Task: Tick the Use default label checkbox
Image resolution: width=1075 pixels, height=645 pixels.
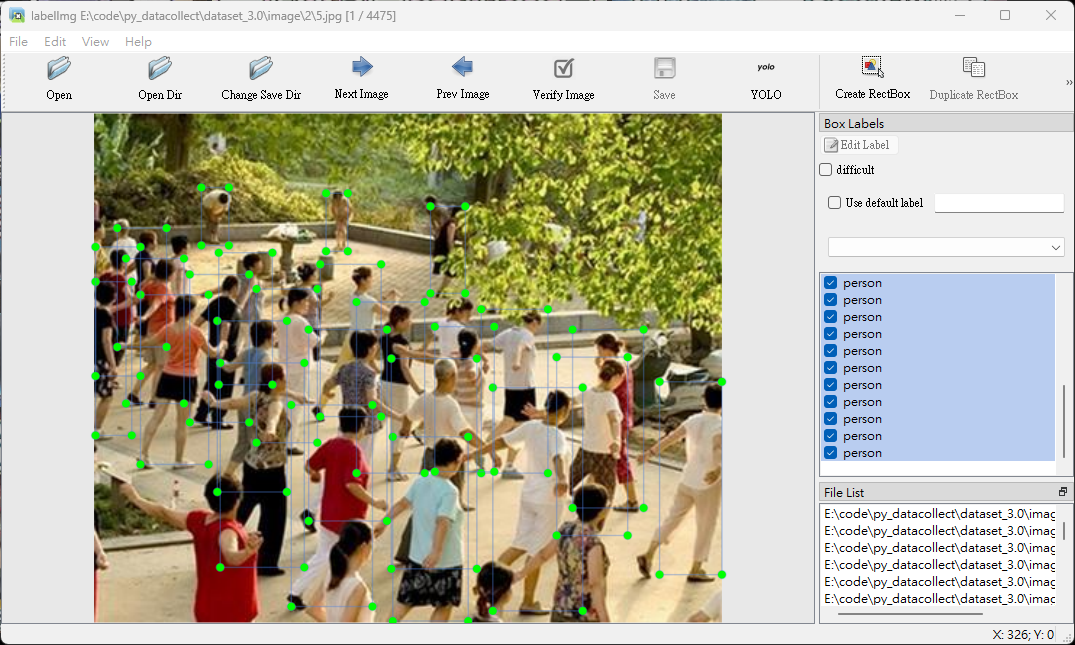Action: [x=835, y=203]
